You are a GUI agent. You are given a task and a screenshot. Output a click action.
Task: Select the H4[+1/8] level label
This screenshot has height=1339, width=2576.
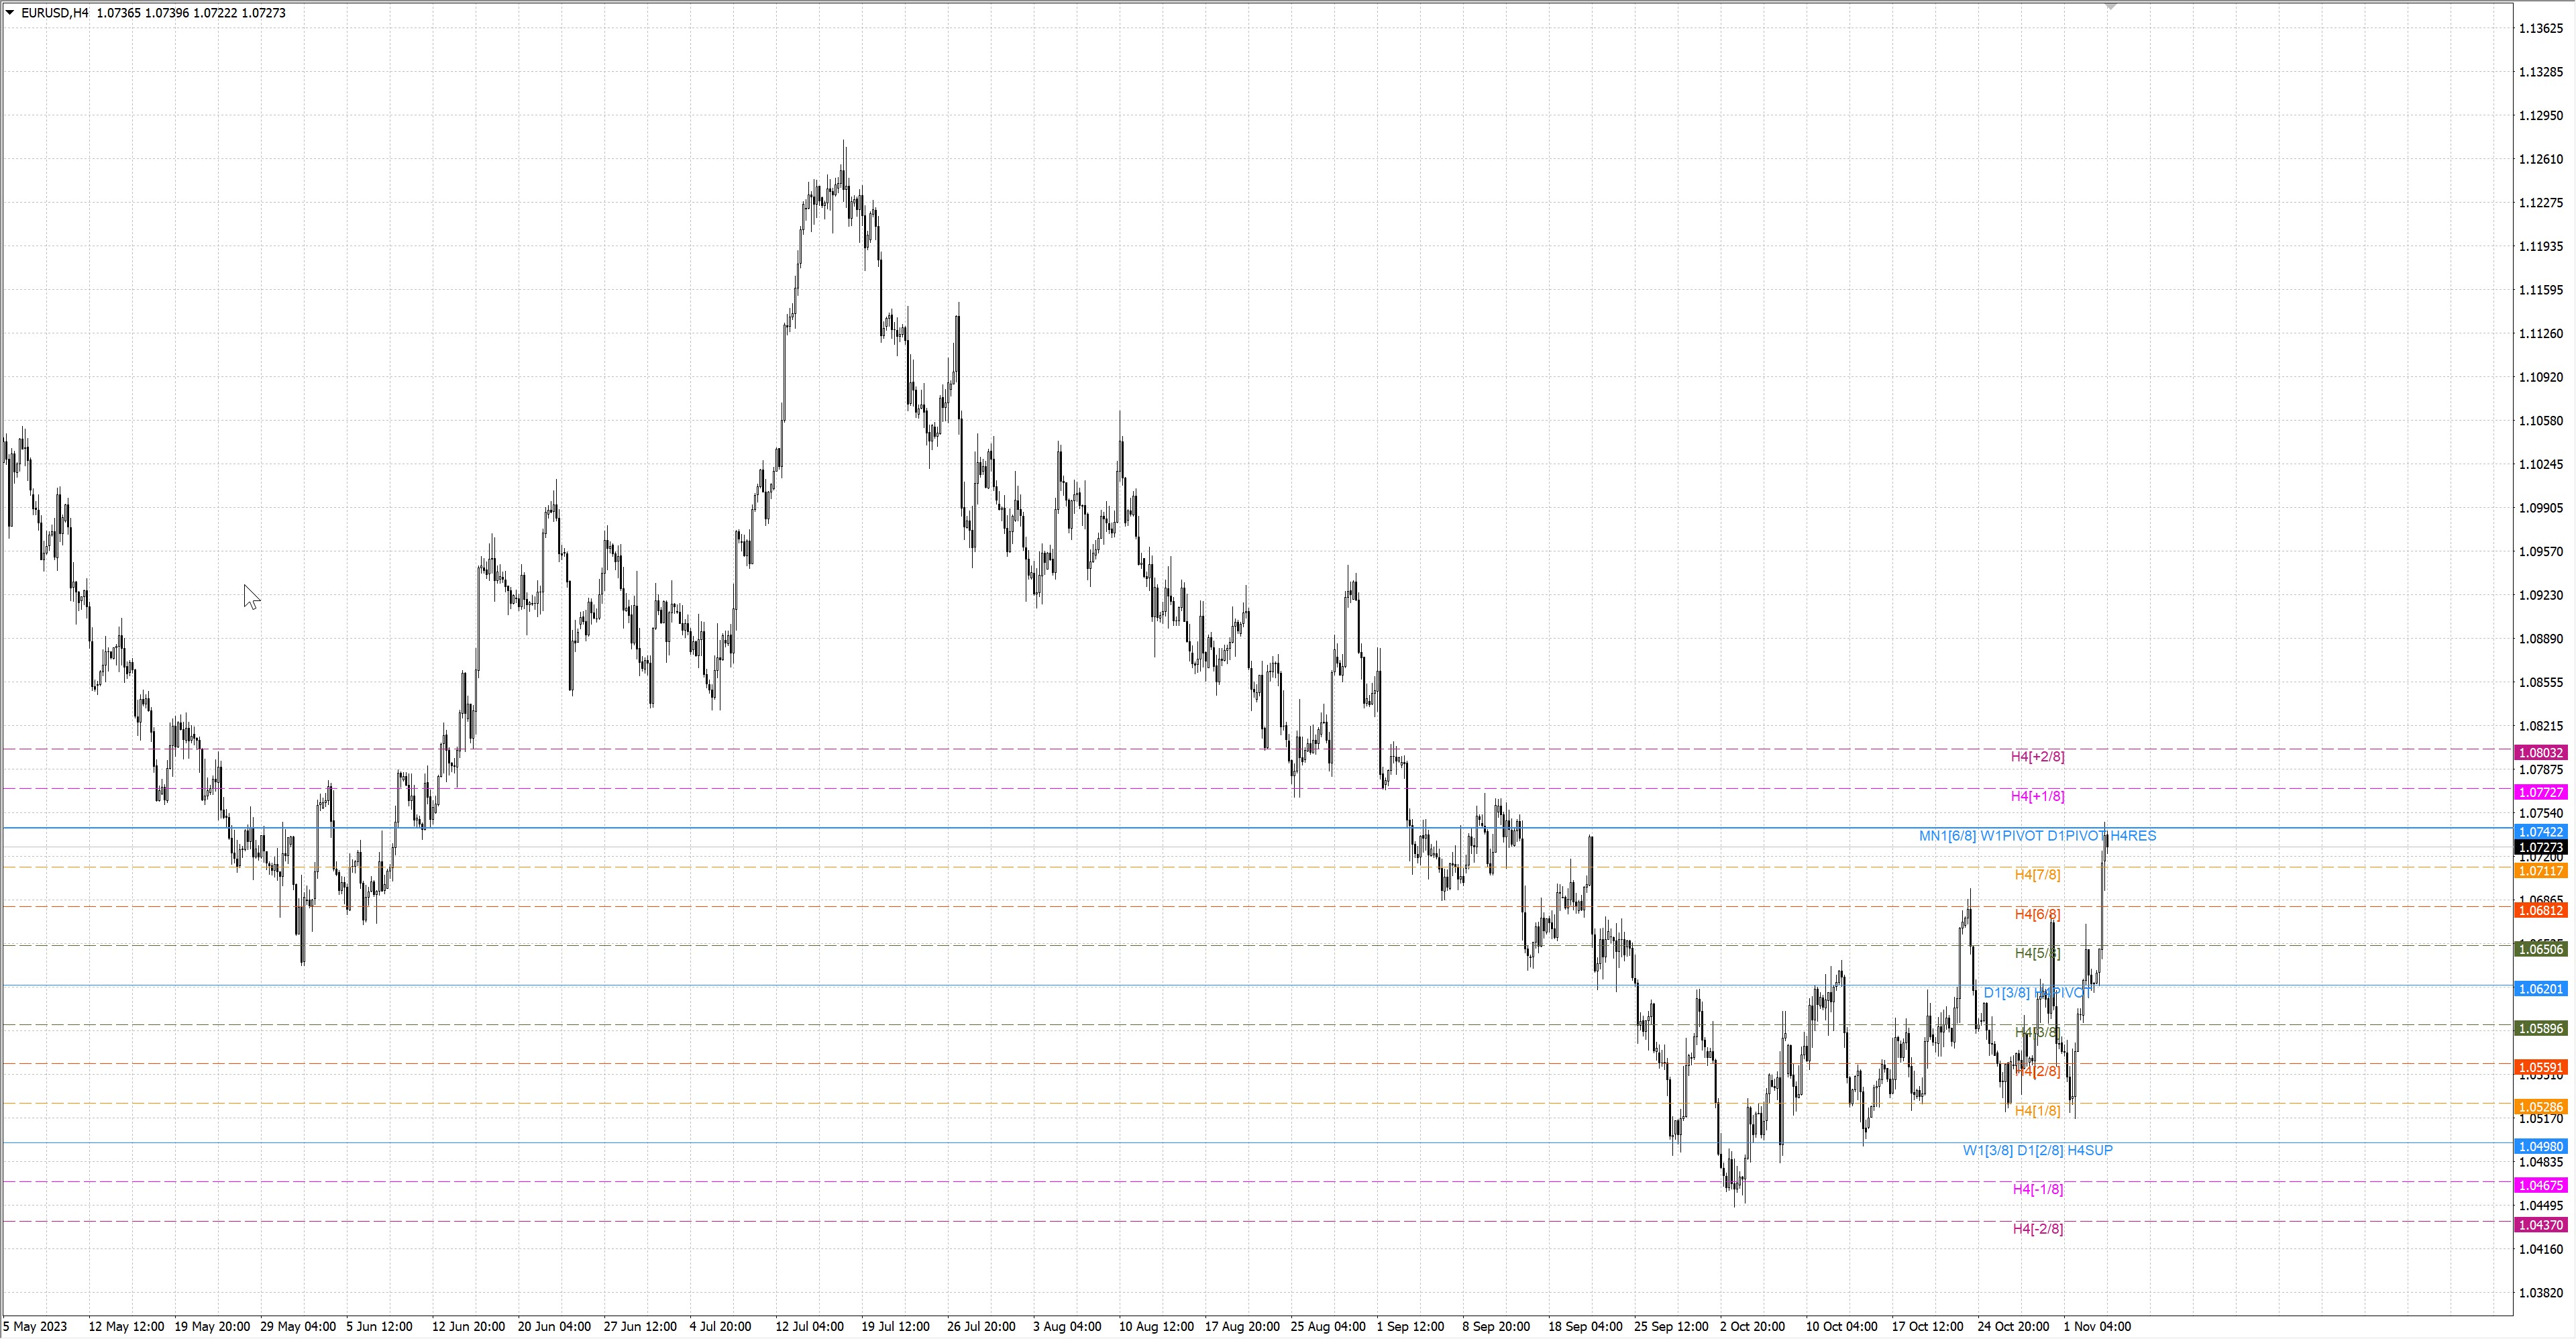point(2037,796)
